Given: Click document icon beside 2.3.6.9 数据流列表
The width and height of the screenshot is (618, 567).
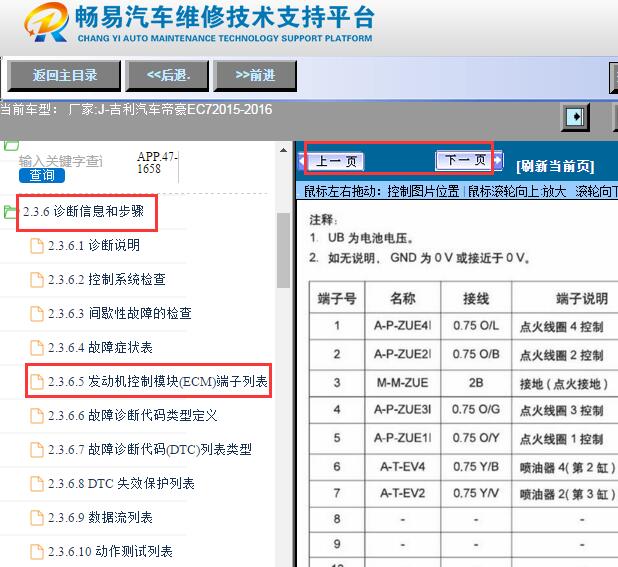Looking at the screenshot, I should click(37, 518).
